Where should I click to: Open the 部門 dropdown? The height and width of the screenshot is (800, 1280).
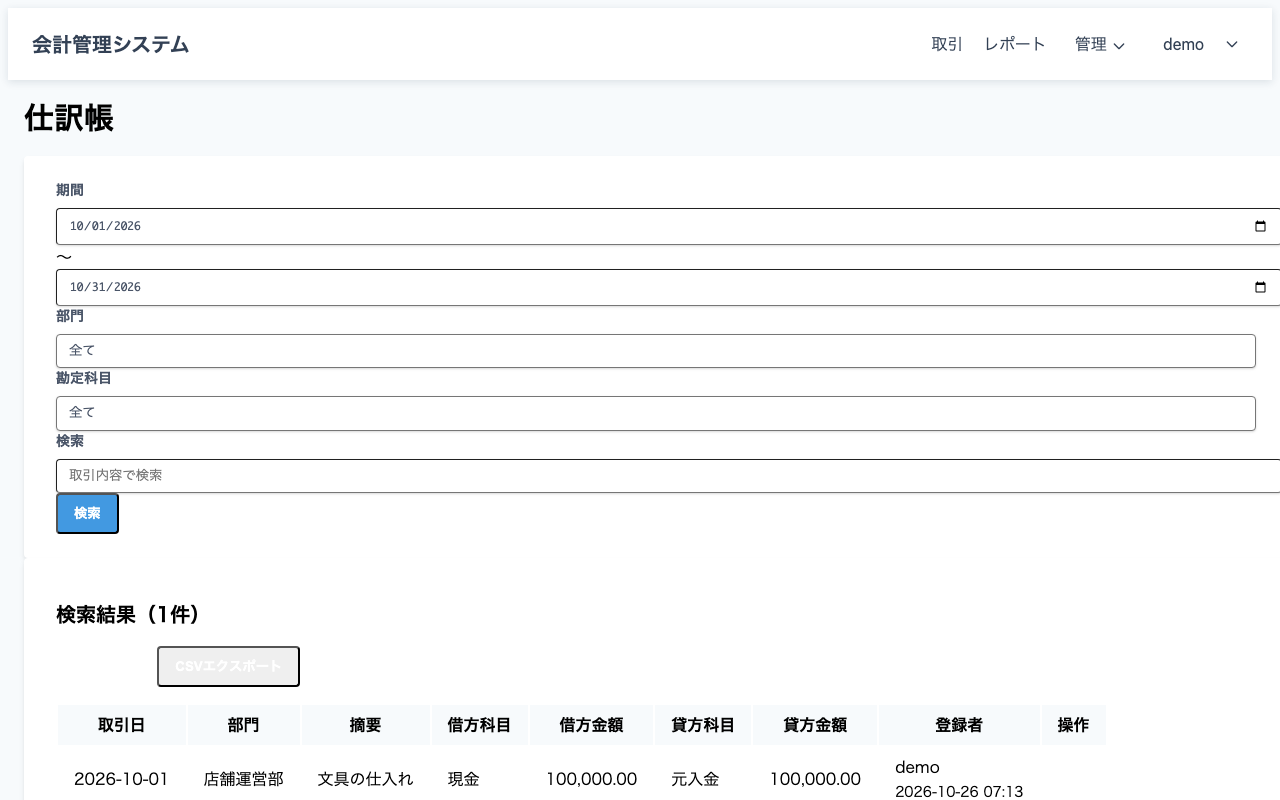tap(656, 351)
